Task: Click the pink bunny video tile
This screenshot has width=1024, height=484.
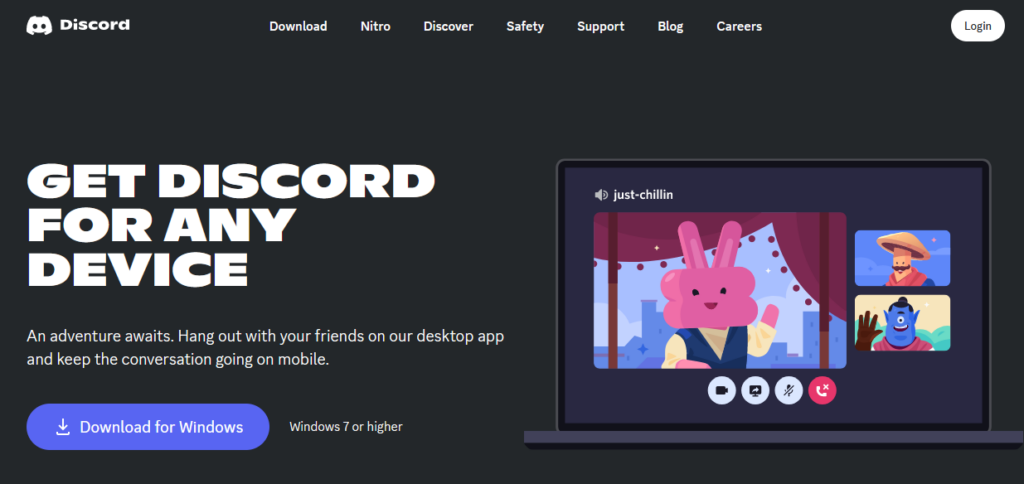Action: (720, 291)
